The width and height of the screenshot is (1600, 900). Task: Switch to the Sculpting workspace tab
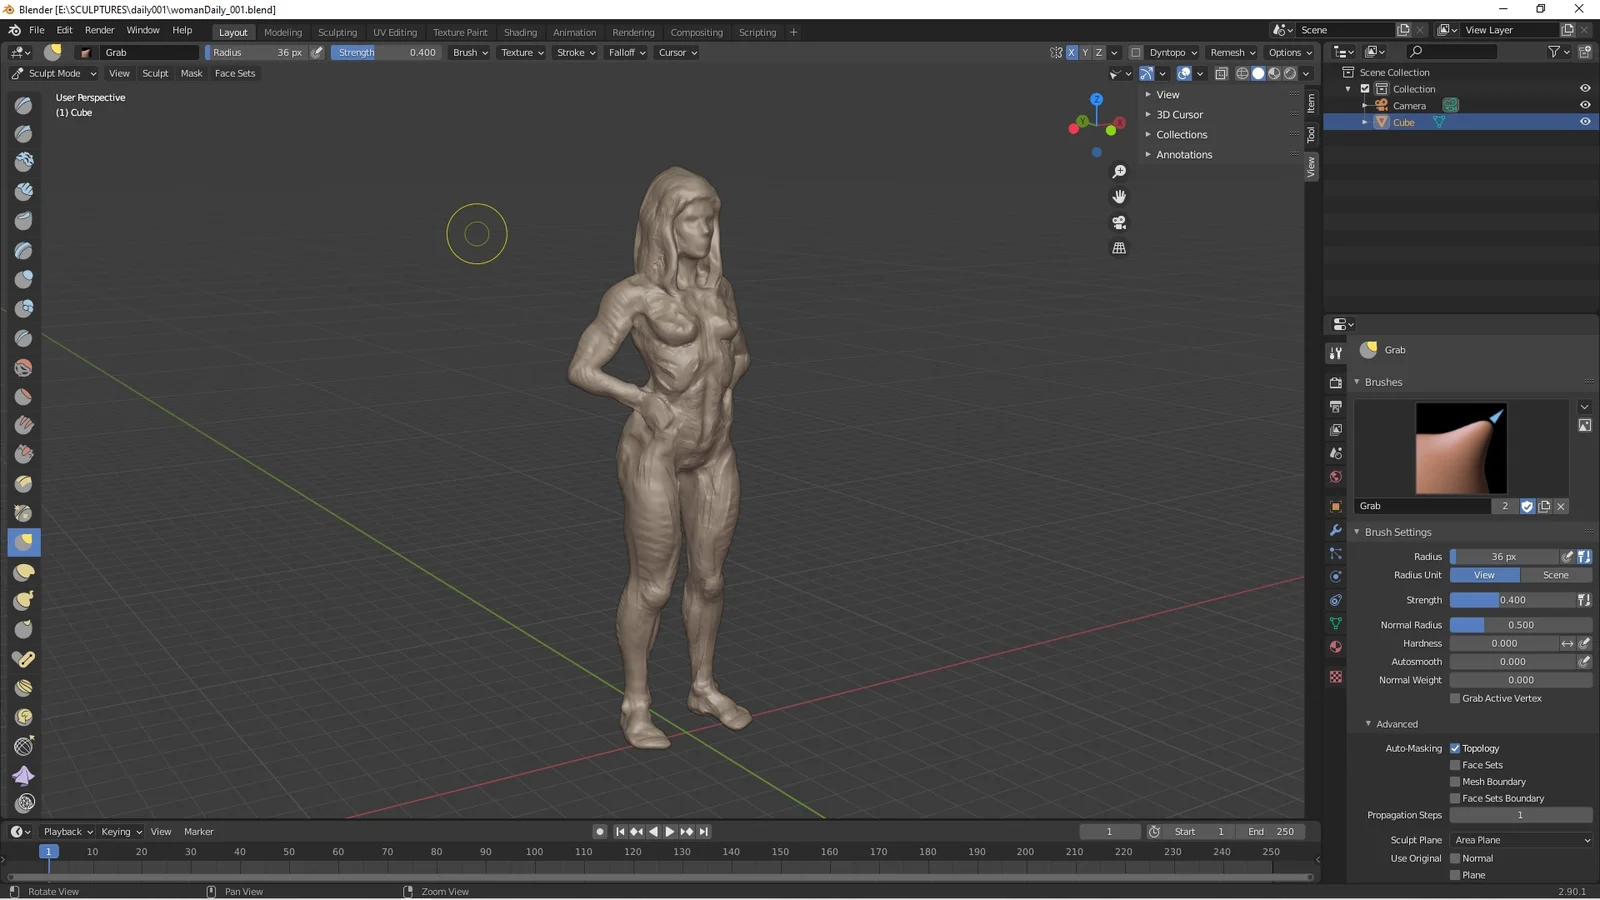(338, 31)
